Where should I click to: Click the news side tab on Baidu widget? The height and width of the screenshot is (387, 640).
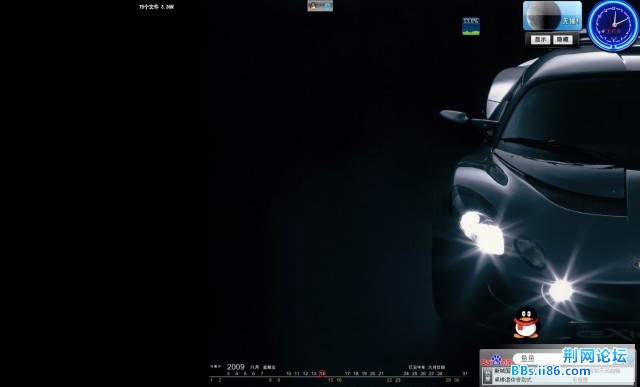[x=487, y=376]
